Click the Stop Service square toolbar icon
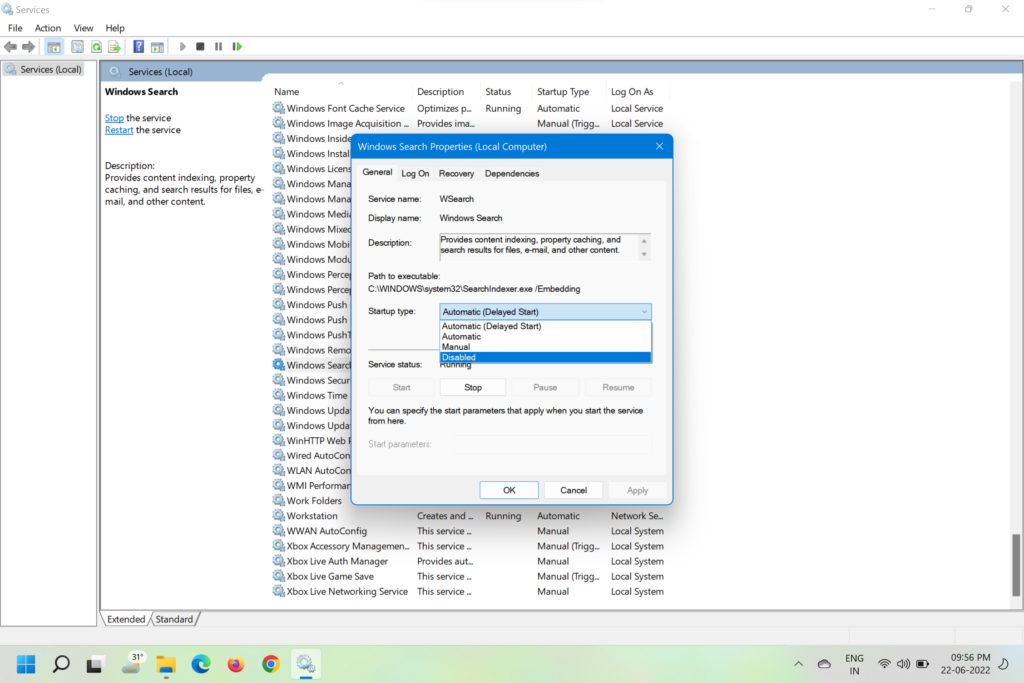This screenshot has height=683, width=1024. coord(201,47)
